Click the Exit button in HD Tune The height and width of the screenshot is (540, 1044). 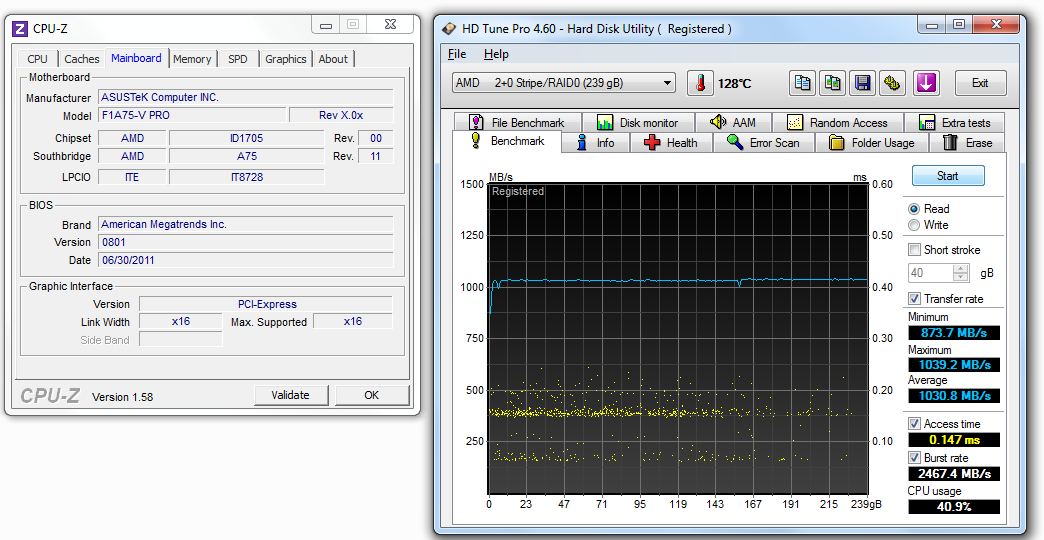pyautogui.click(x=980, y=83)
